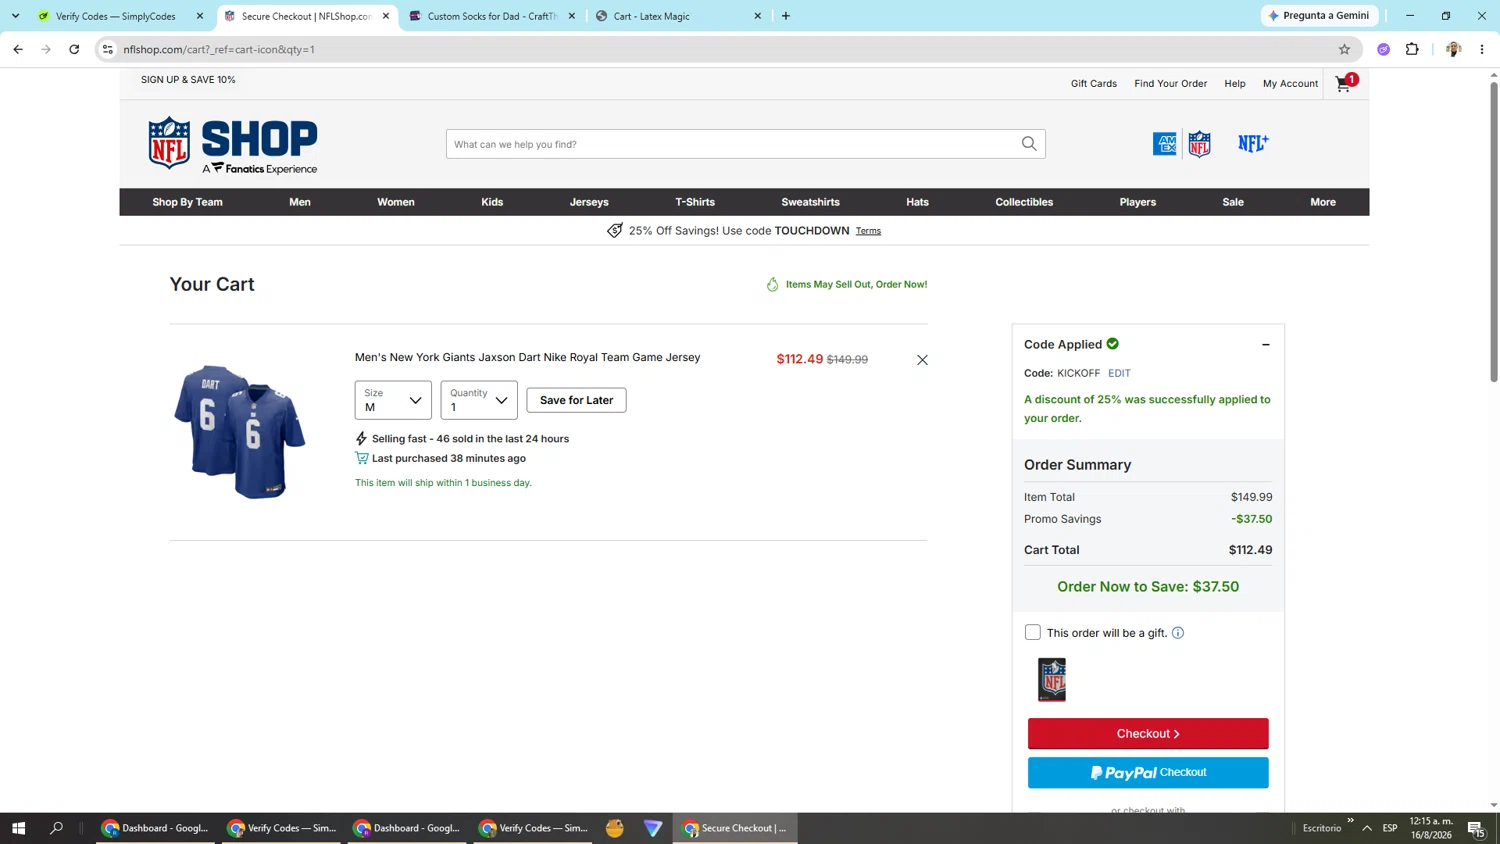Switch to the Custom Socks for Dad tab
The image size is (1500, 844).
click(491, 16)
